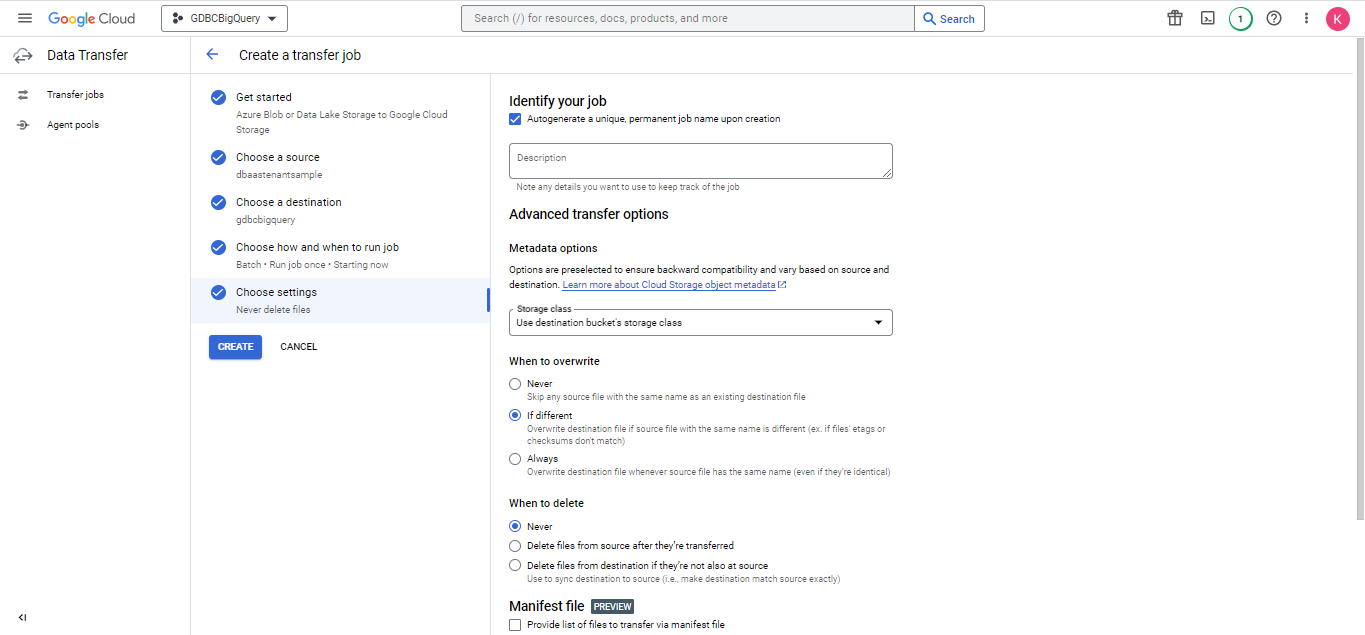Click into the Description text field

click(700, 161)
